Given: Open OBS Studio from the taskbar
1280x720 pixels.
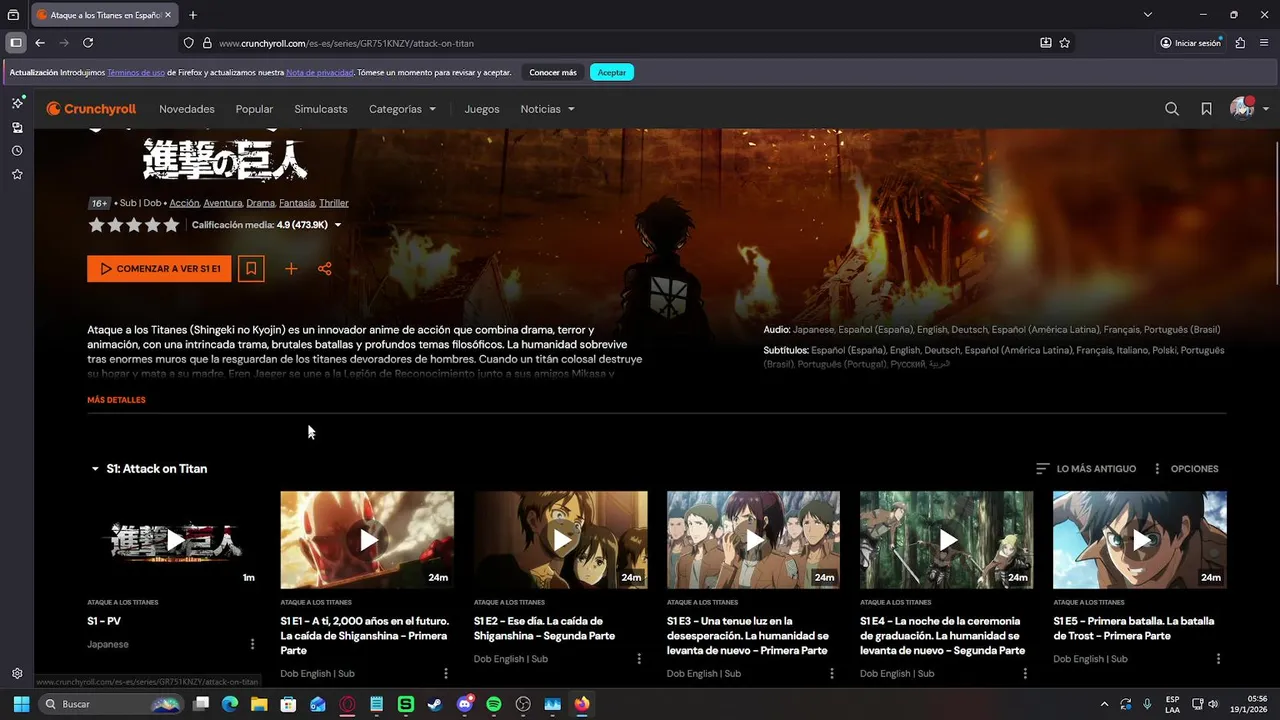Looking at the screenshot, I should click(x=523, y=704).
